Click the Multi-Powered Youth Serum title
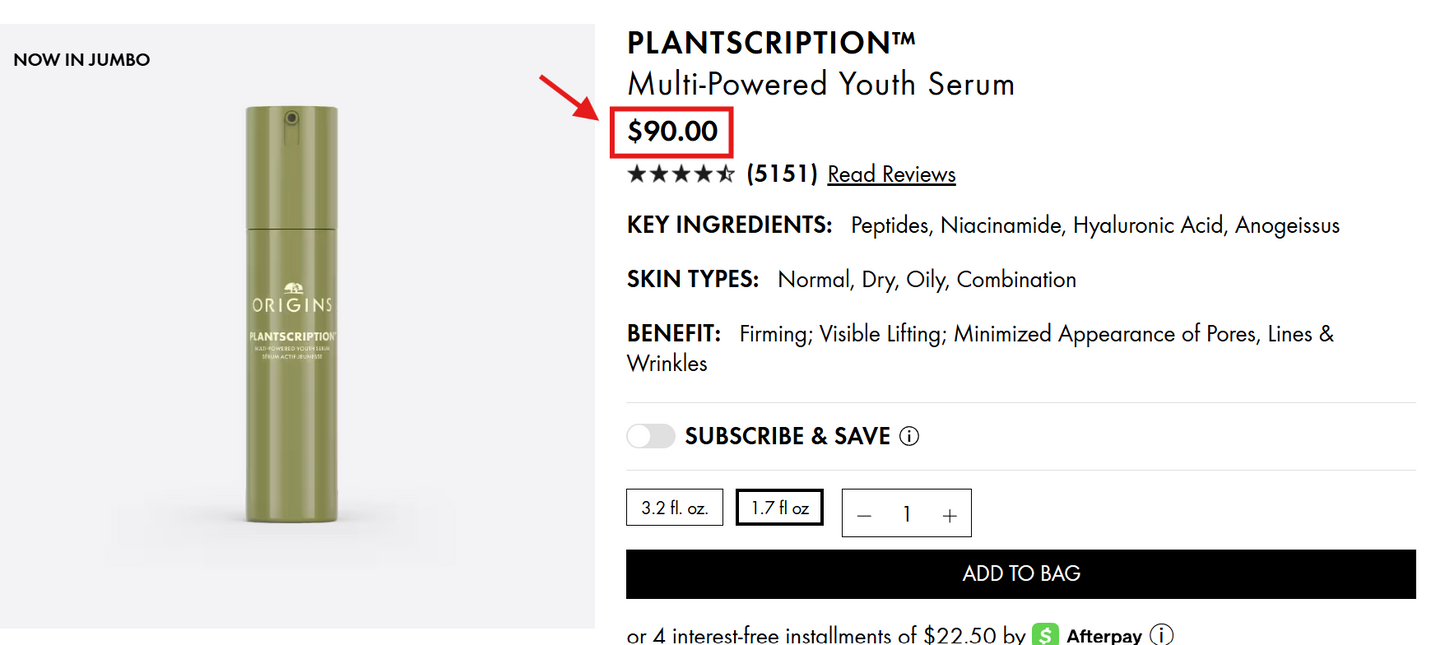The image size is (1445, 645). tap(820, 84)
